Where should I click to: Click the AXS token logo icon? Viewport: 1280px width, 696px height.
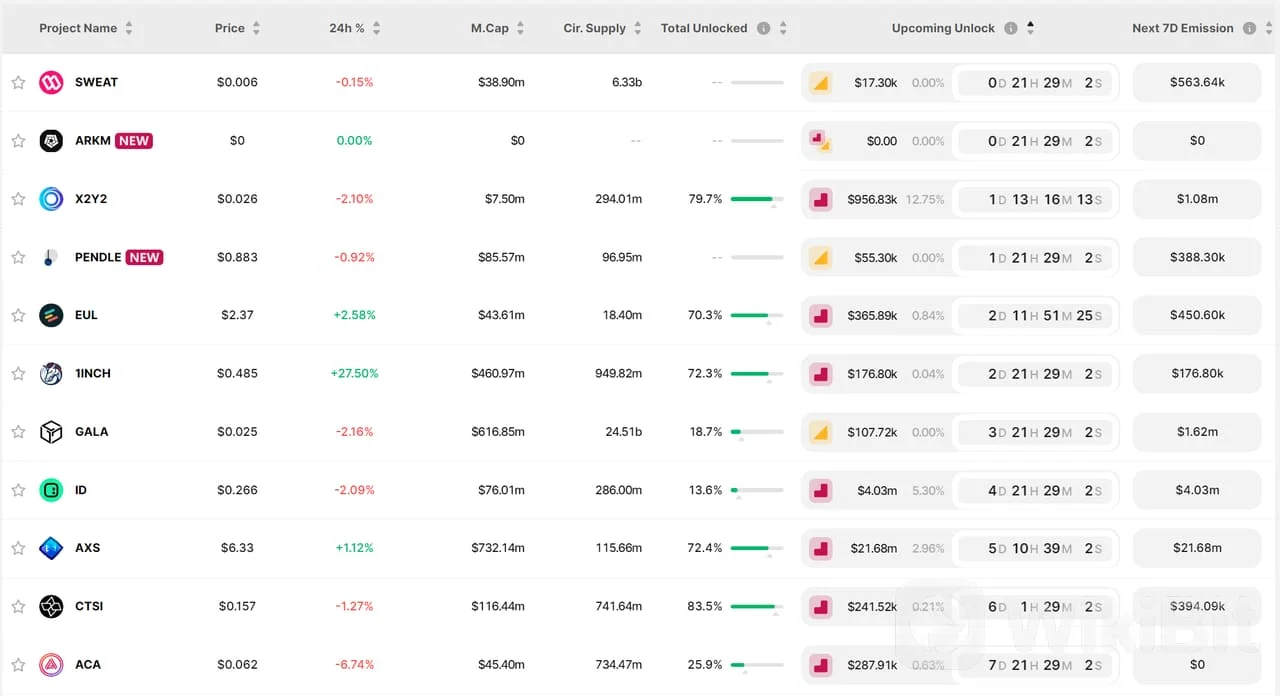click(x=51, y=548)
